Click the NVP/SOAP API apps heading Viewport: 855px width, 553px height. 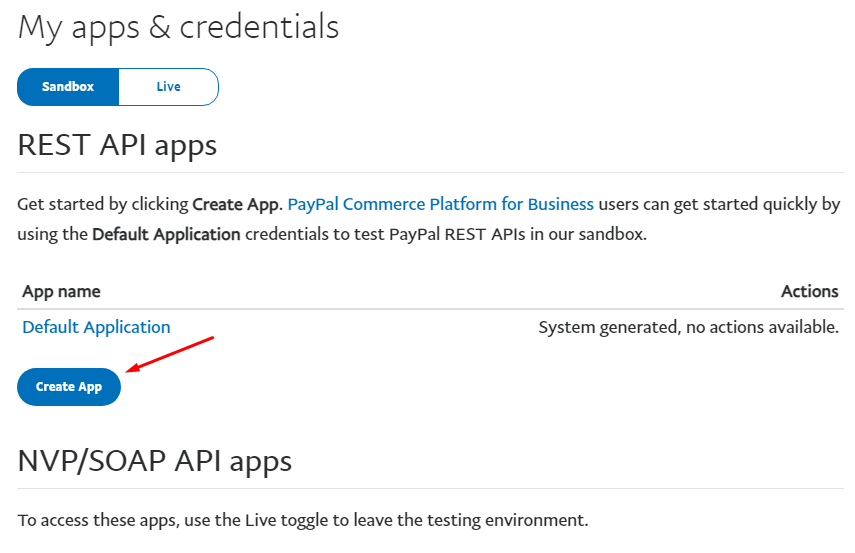[155, 461]
